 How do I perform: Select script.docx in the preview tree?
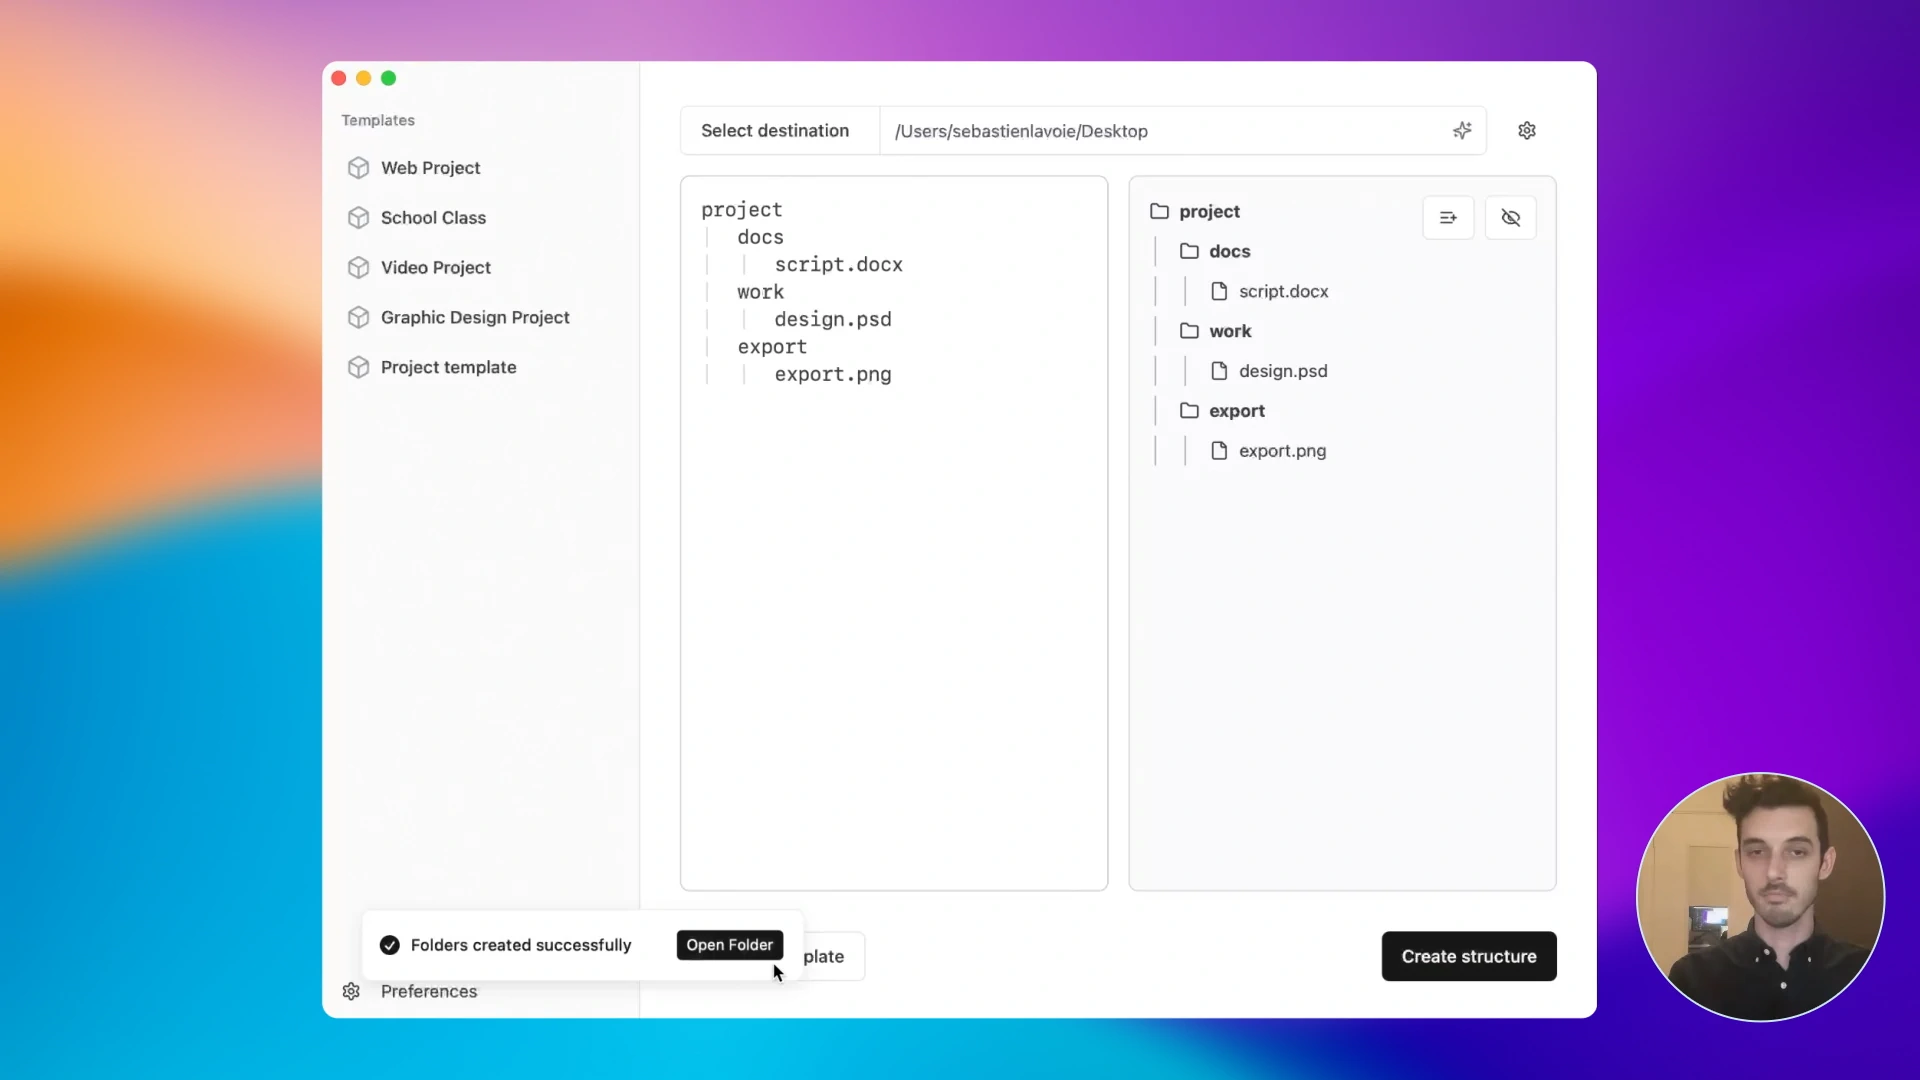coord(1283,292)
